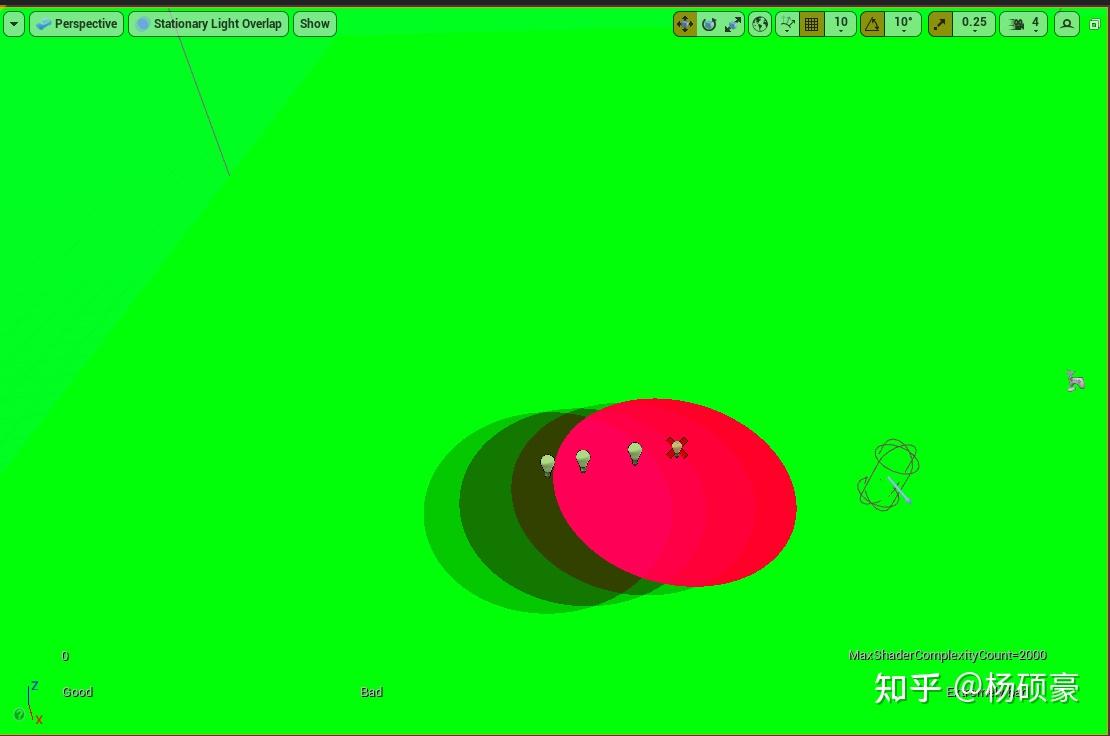Select the scale transform tool

(733, 24)
